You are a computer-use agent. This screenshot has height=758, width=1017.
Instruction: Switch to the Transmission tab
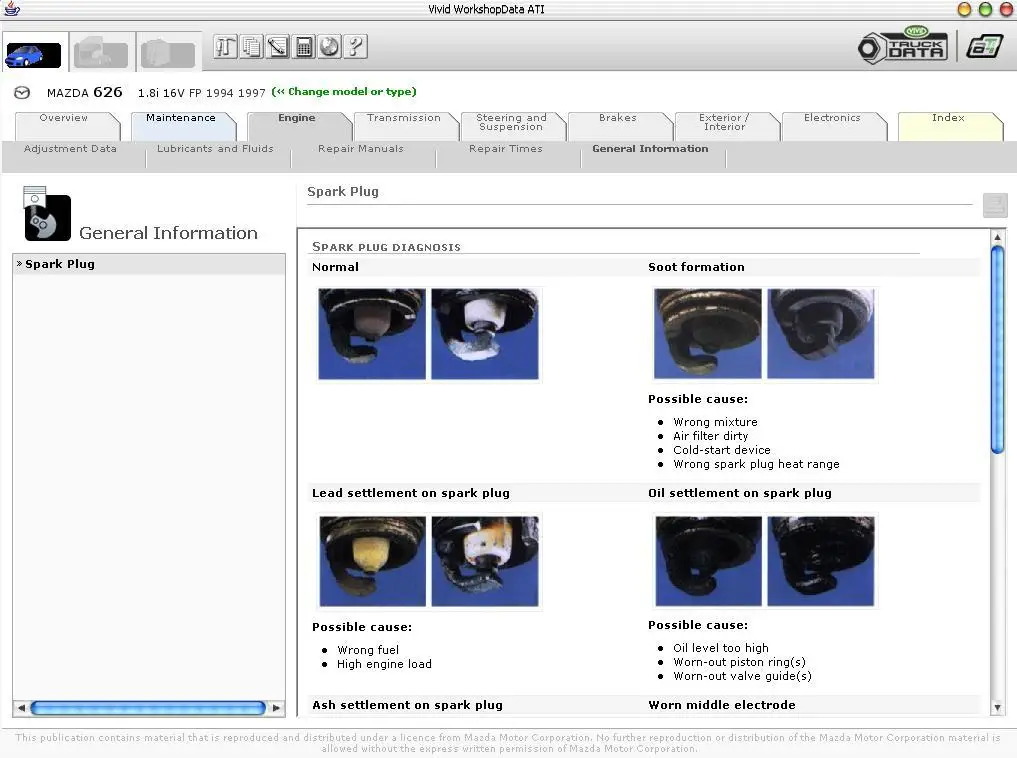(x=403, y=118)
